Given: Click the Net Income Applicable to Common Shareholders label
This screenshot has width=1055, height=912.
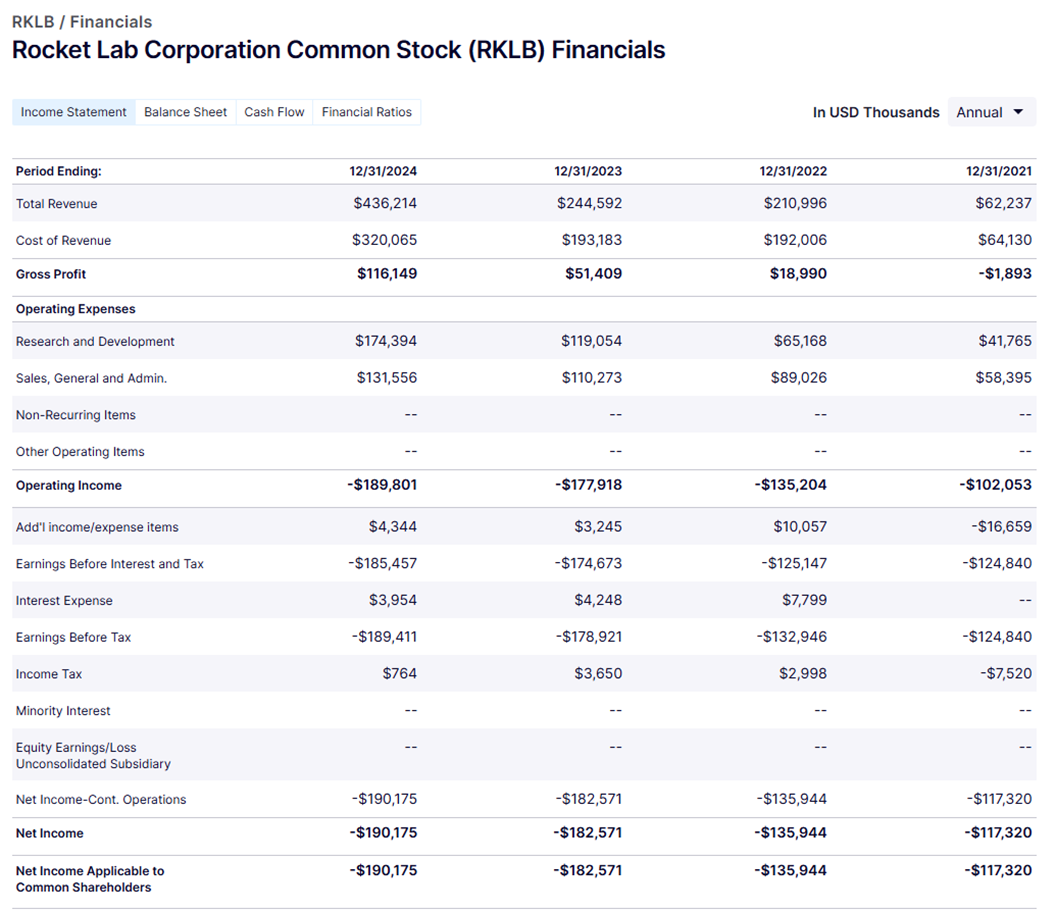Looking at the screenshot, I should pos(90,879).
